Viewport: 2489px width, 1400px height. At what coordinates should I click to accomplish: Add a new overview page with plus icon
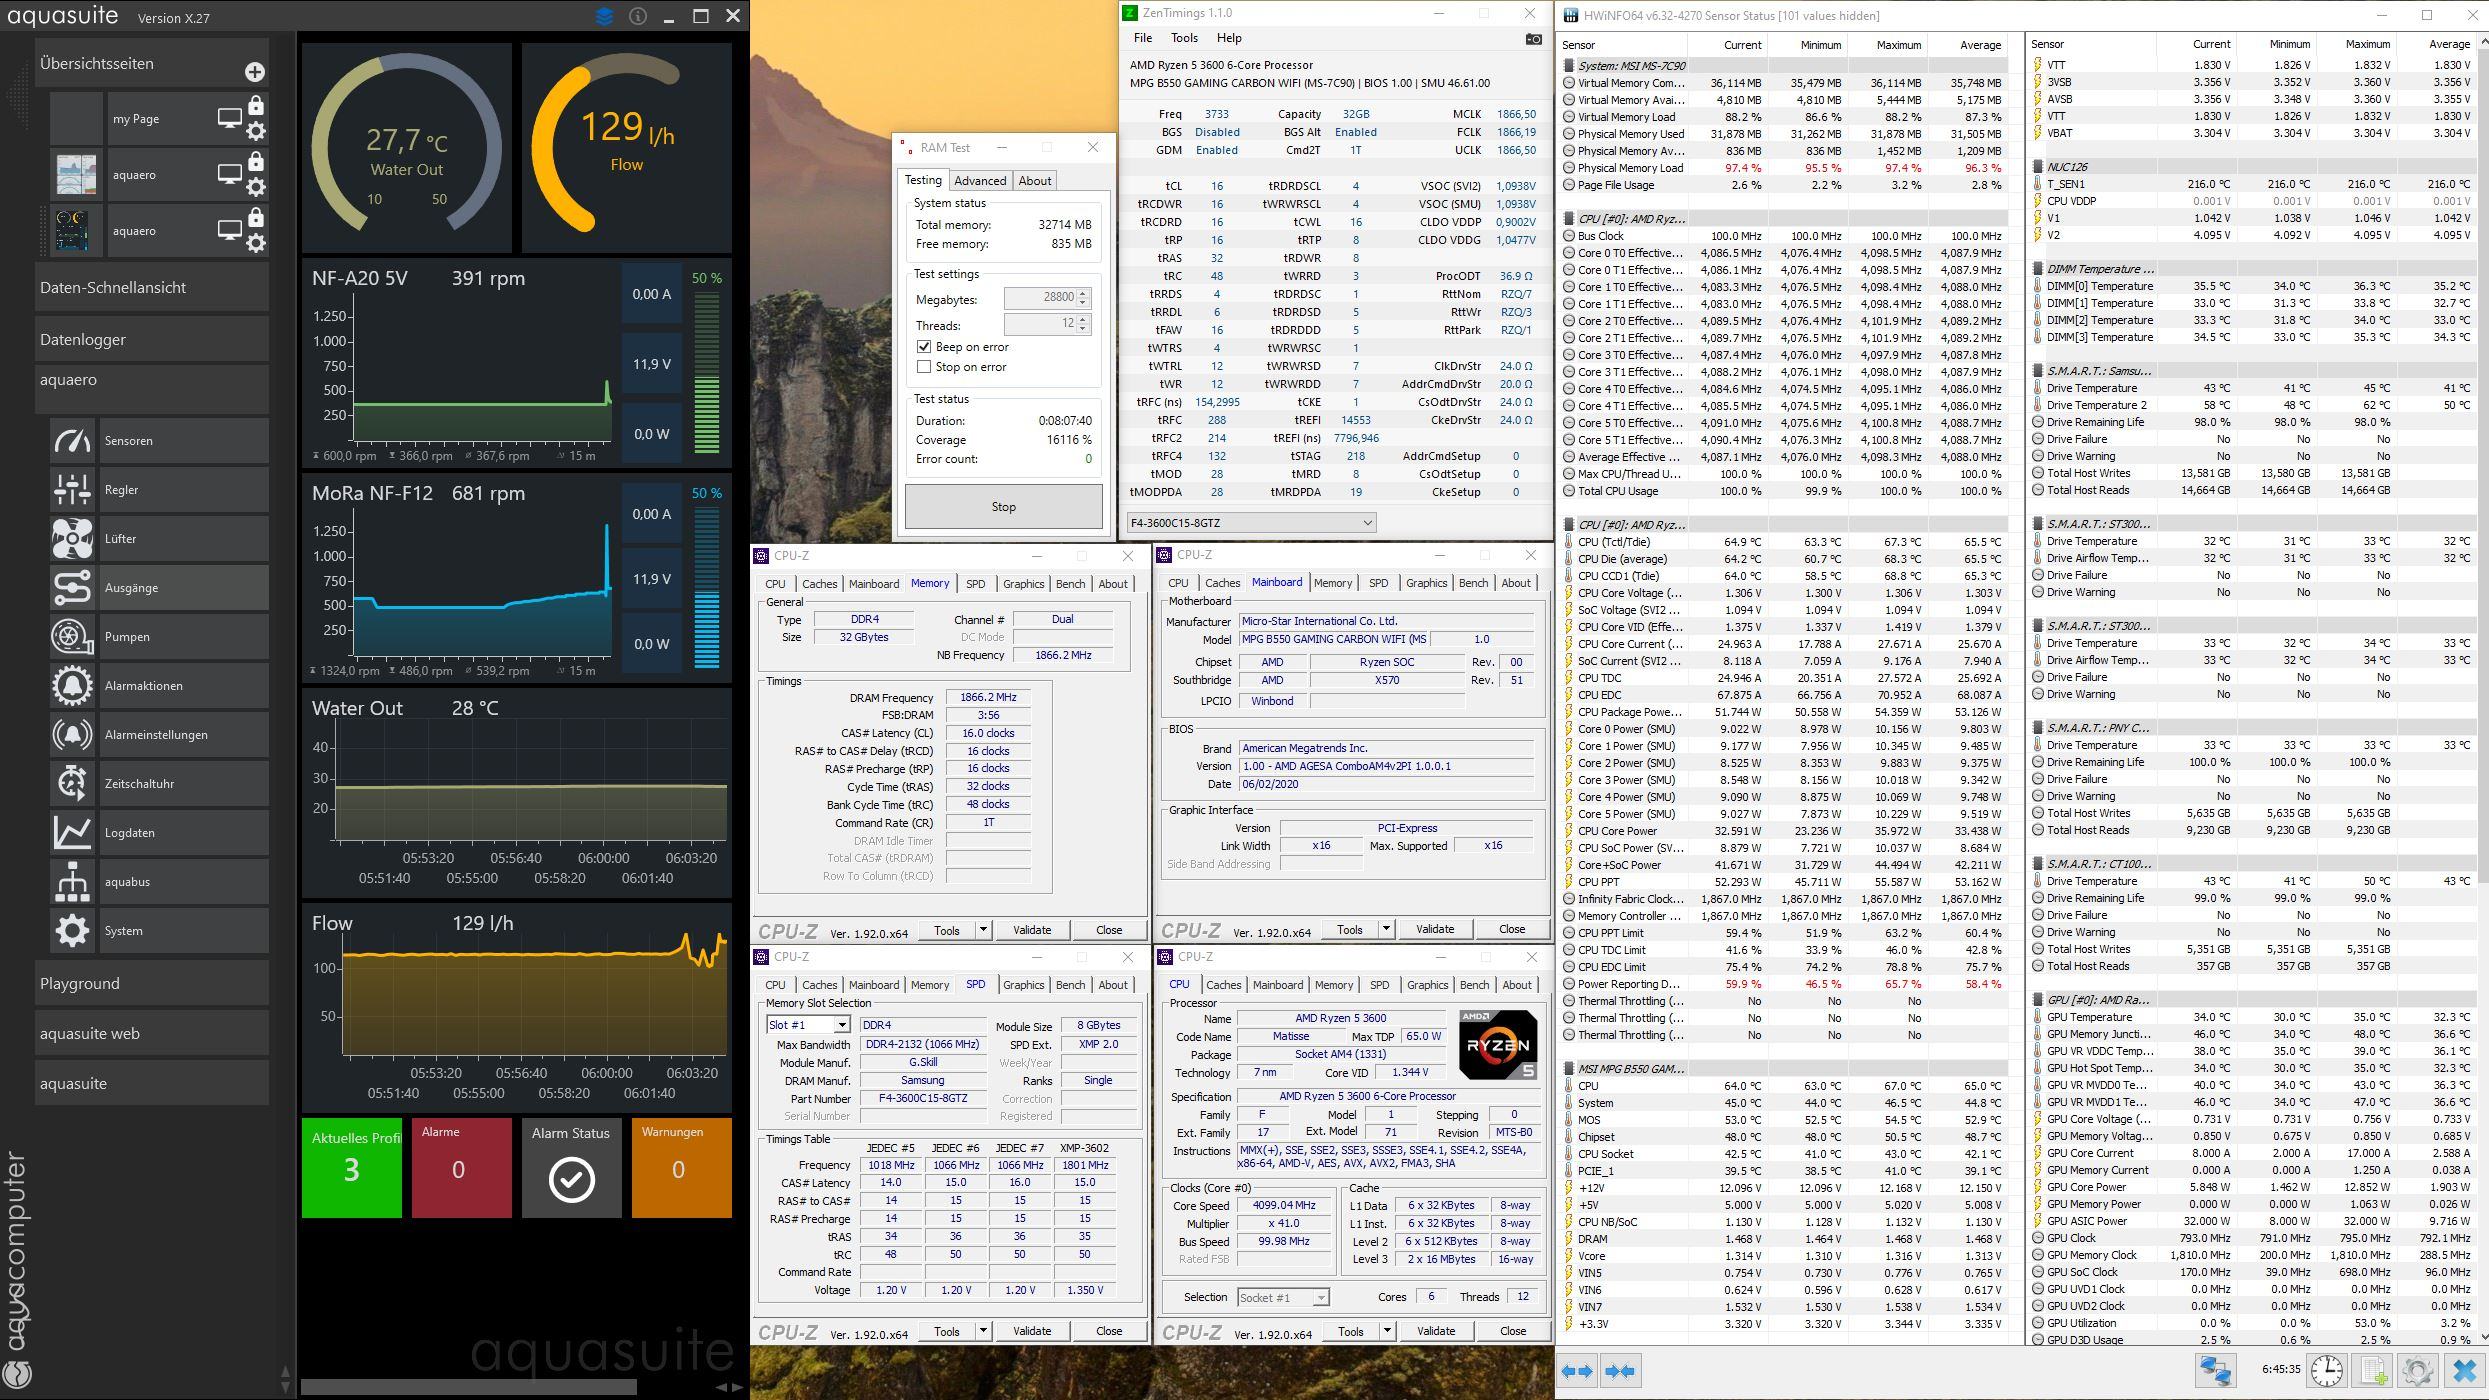255,72
